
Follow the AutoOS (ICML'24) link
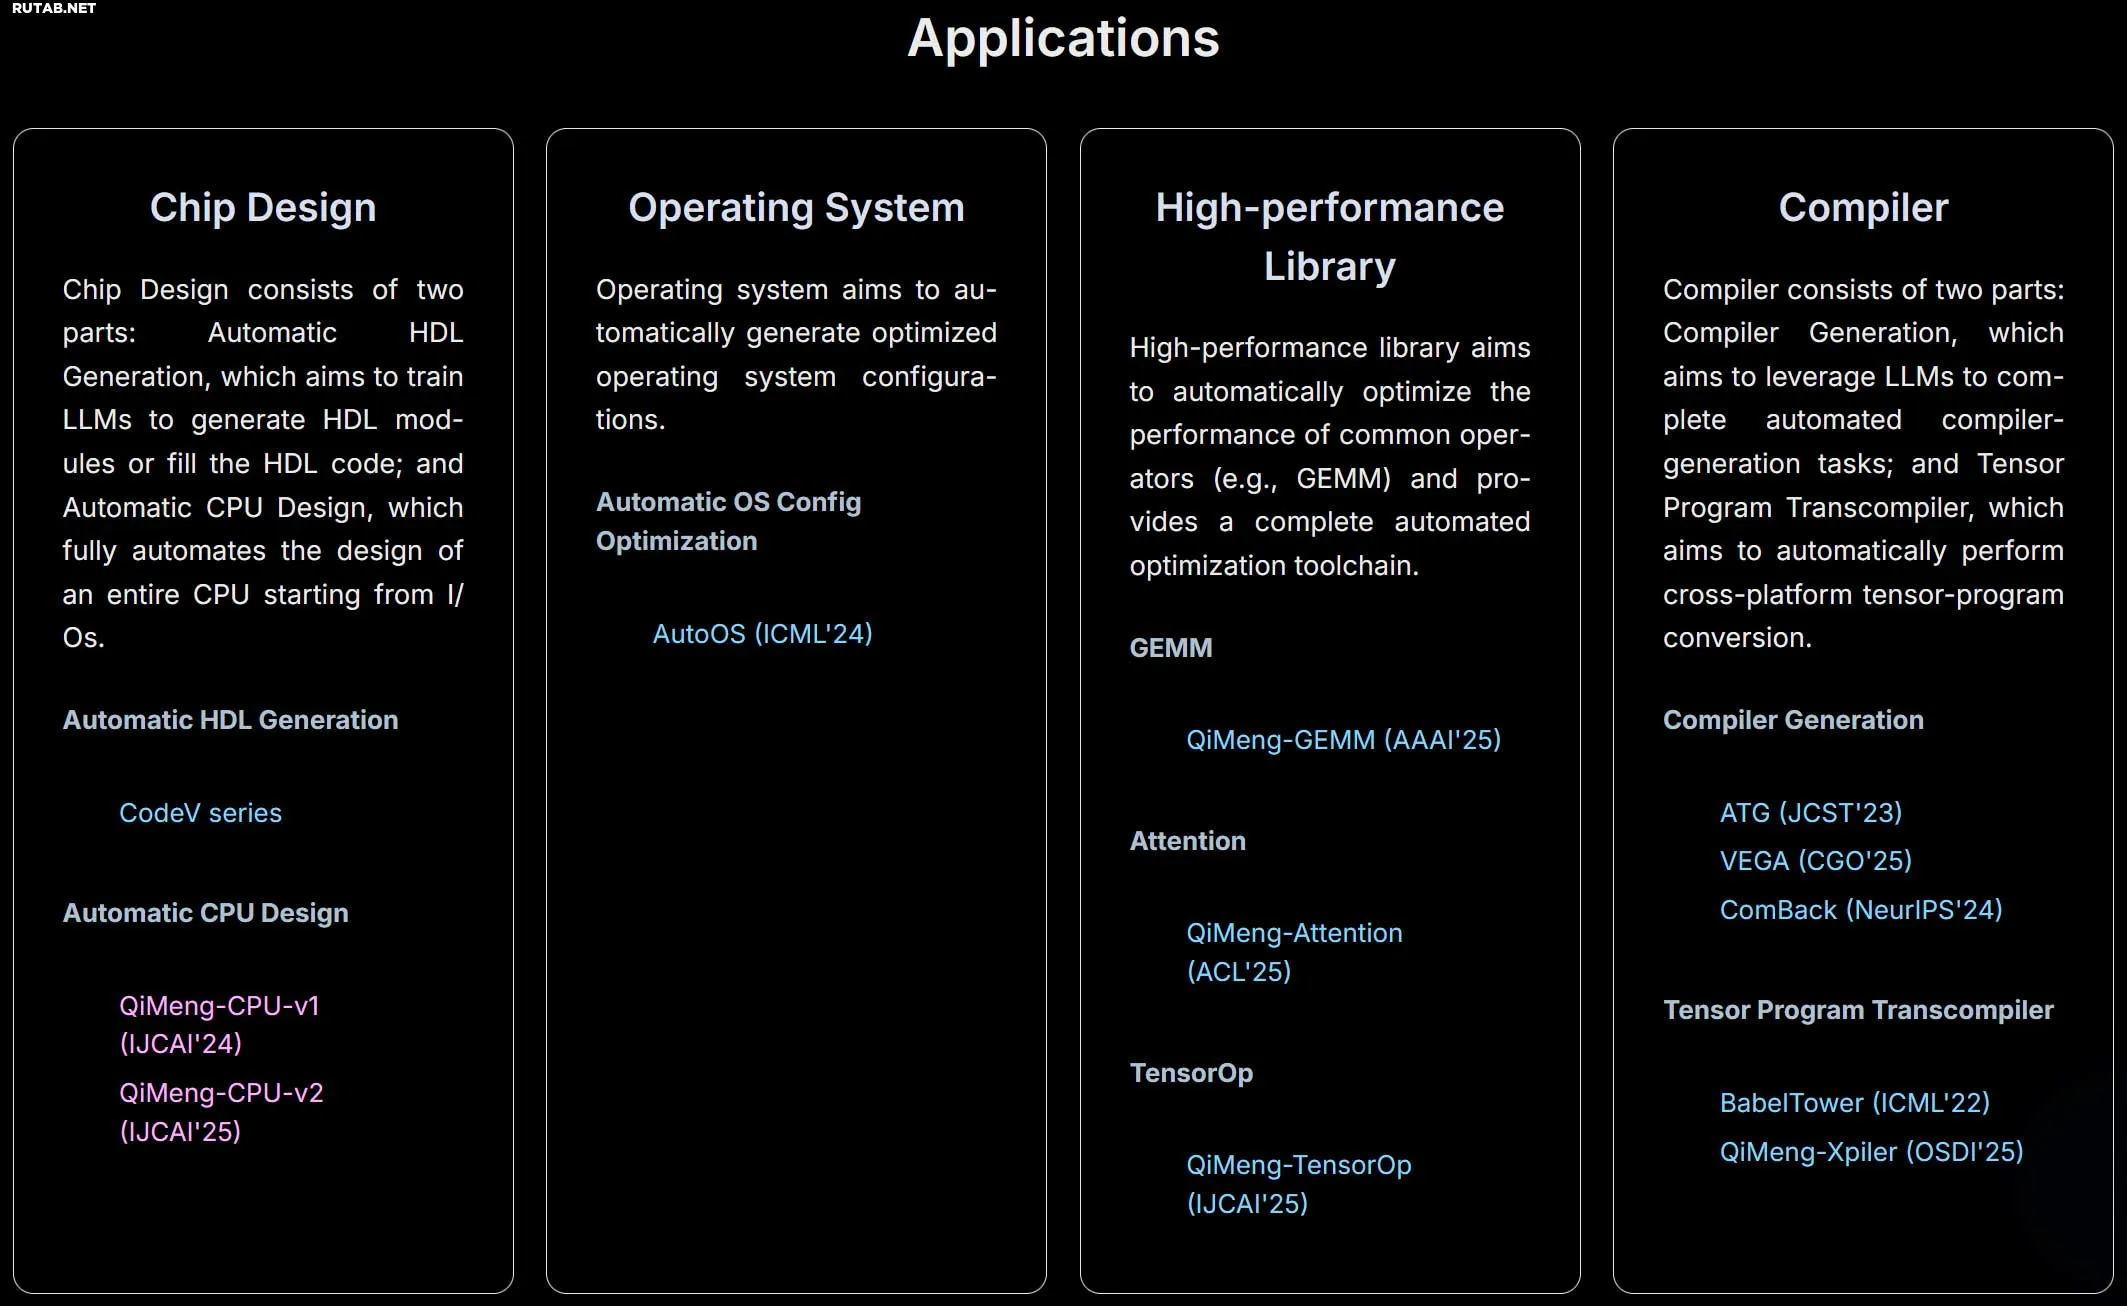762,634
